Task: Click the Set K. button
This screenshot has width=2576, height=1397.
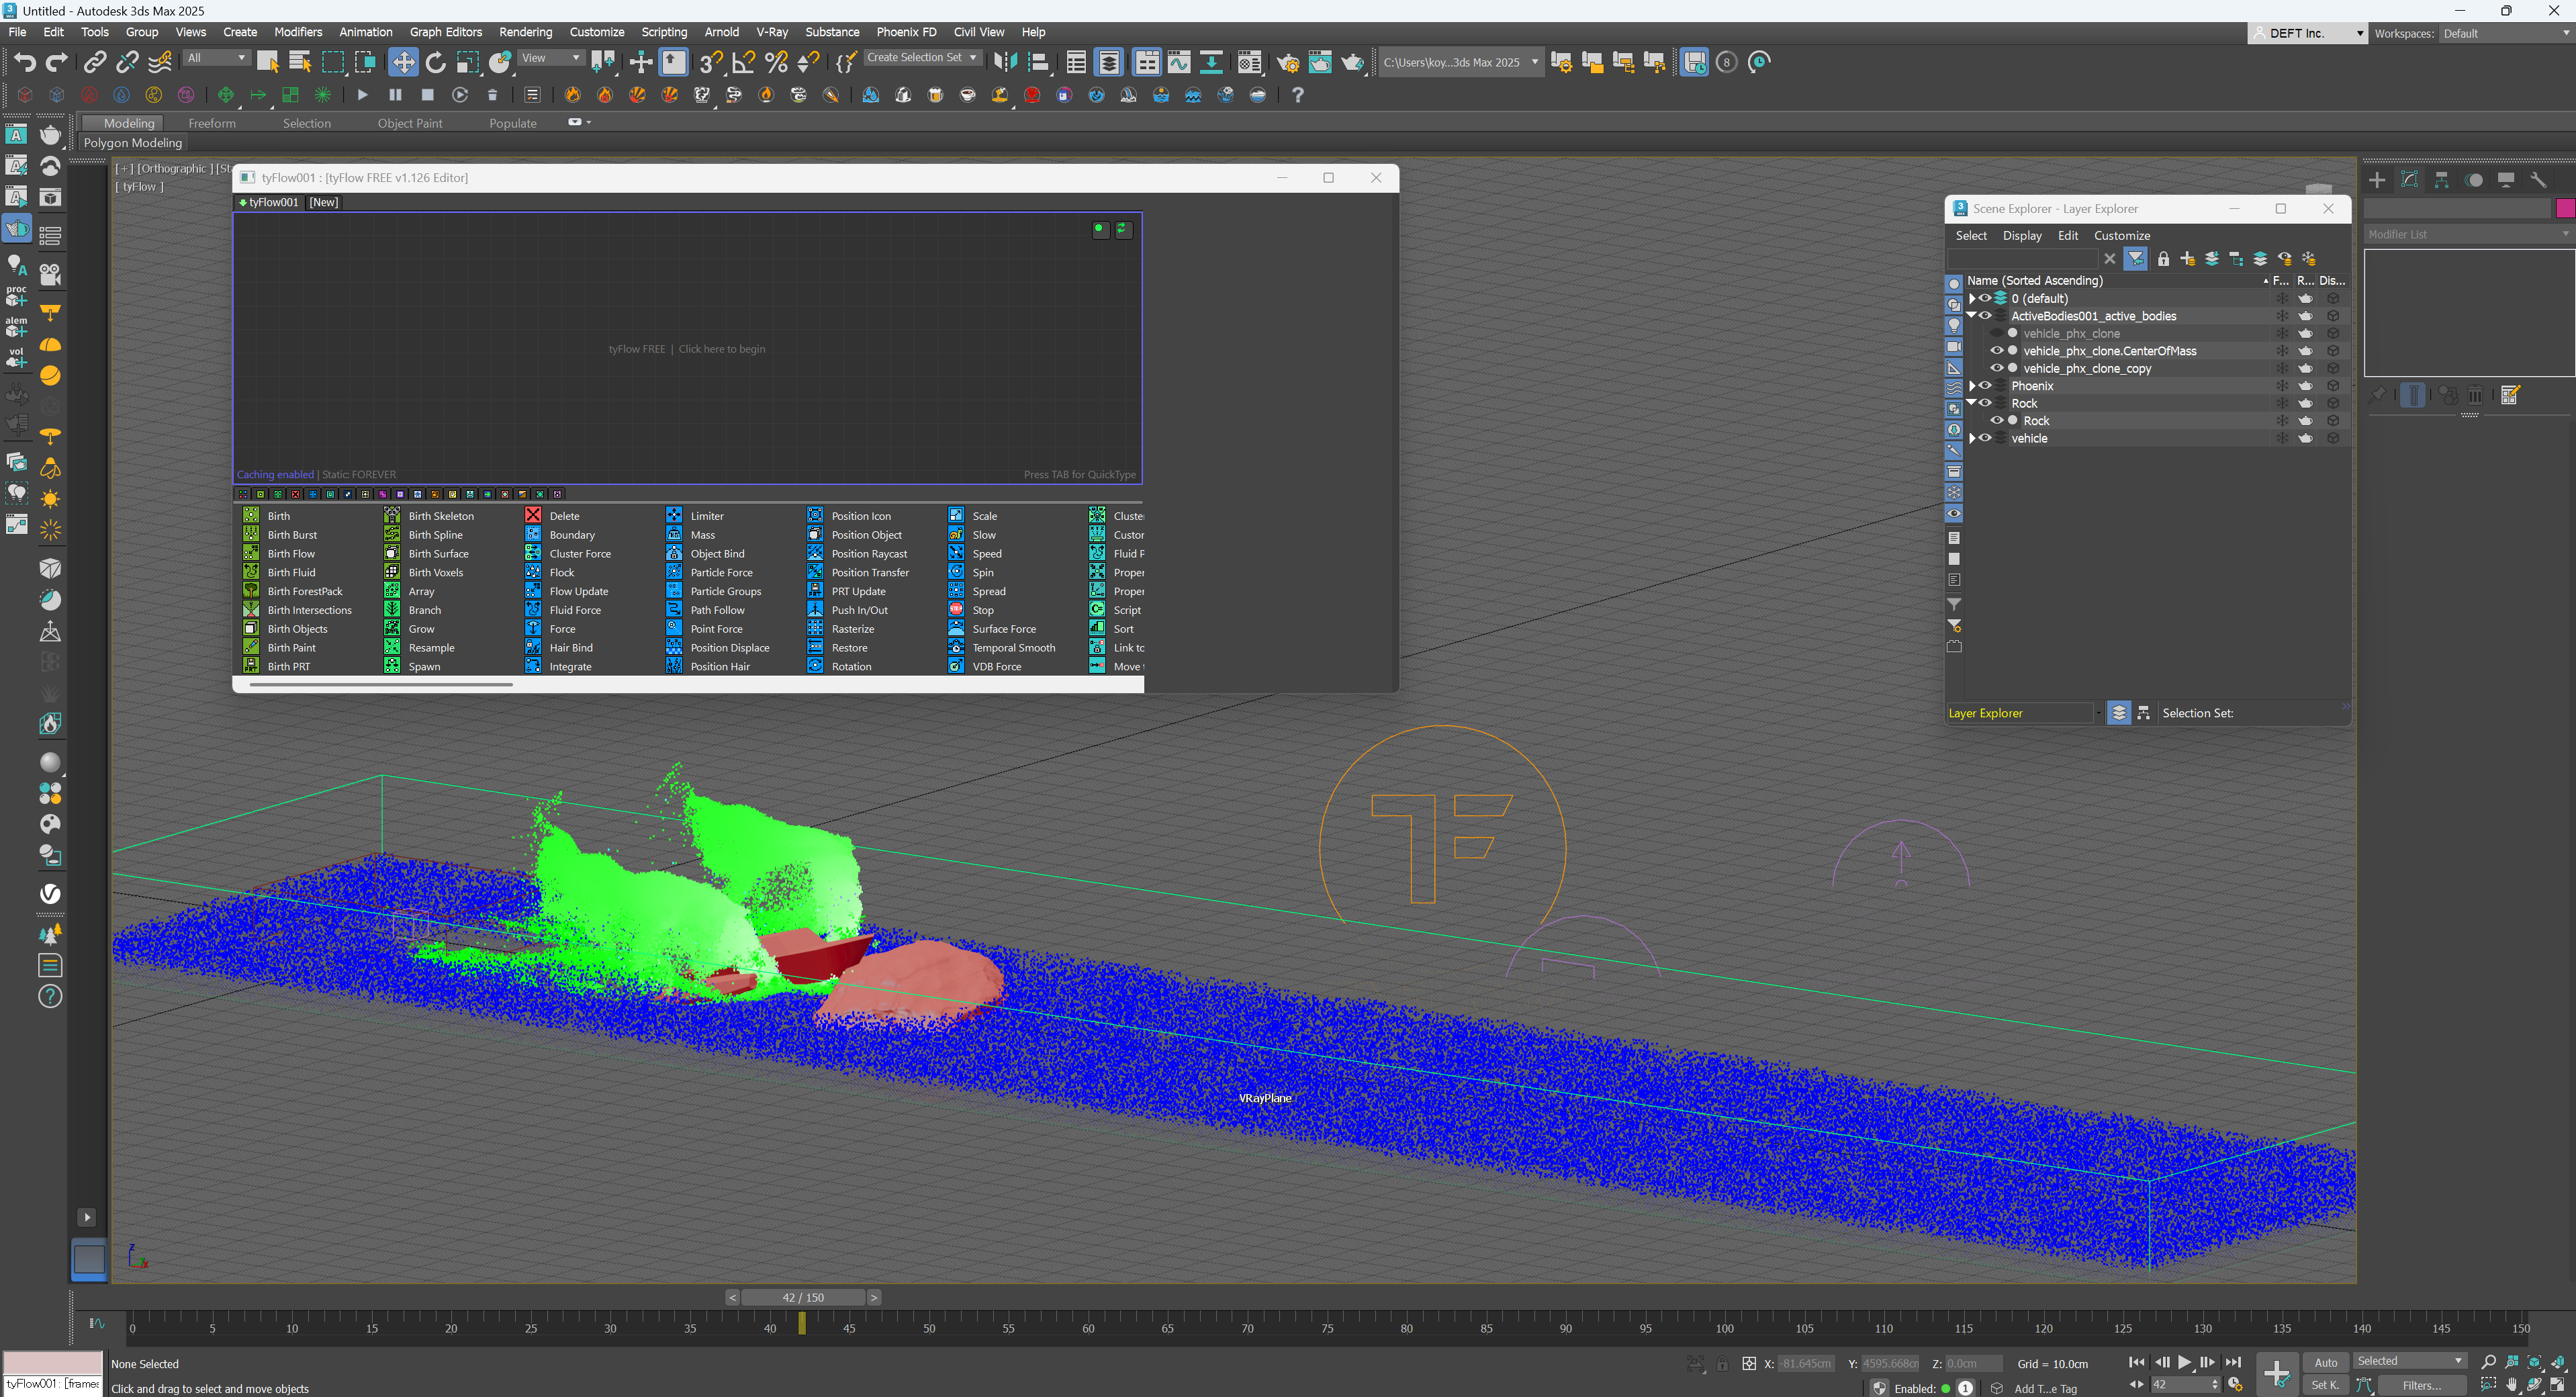Action: point(2326,1385)
